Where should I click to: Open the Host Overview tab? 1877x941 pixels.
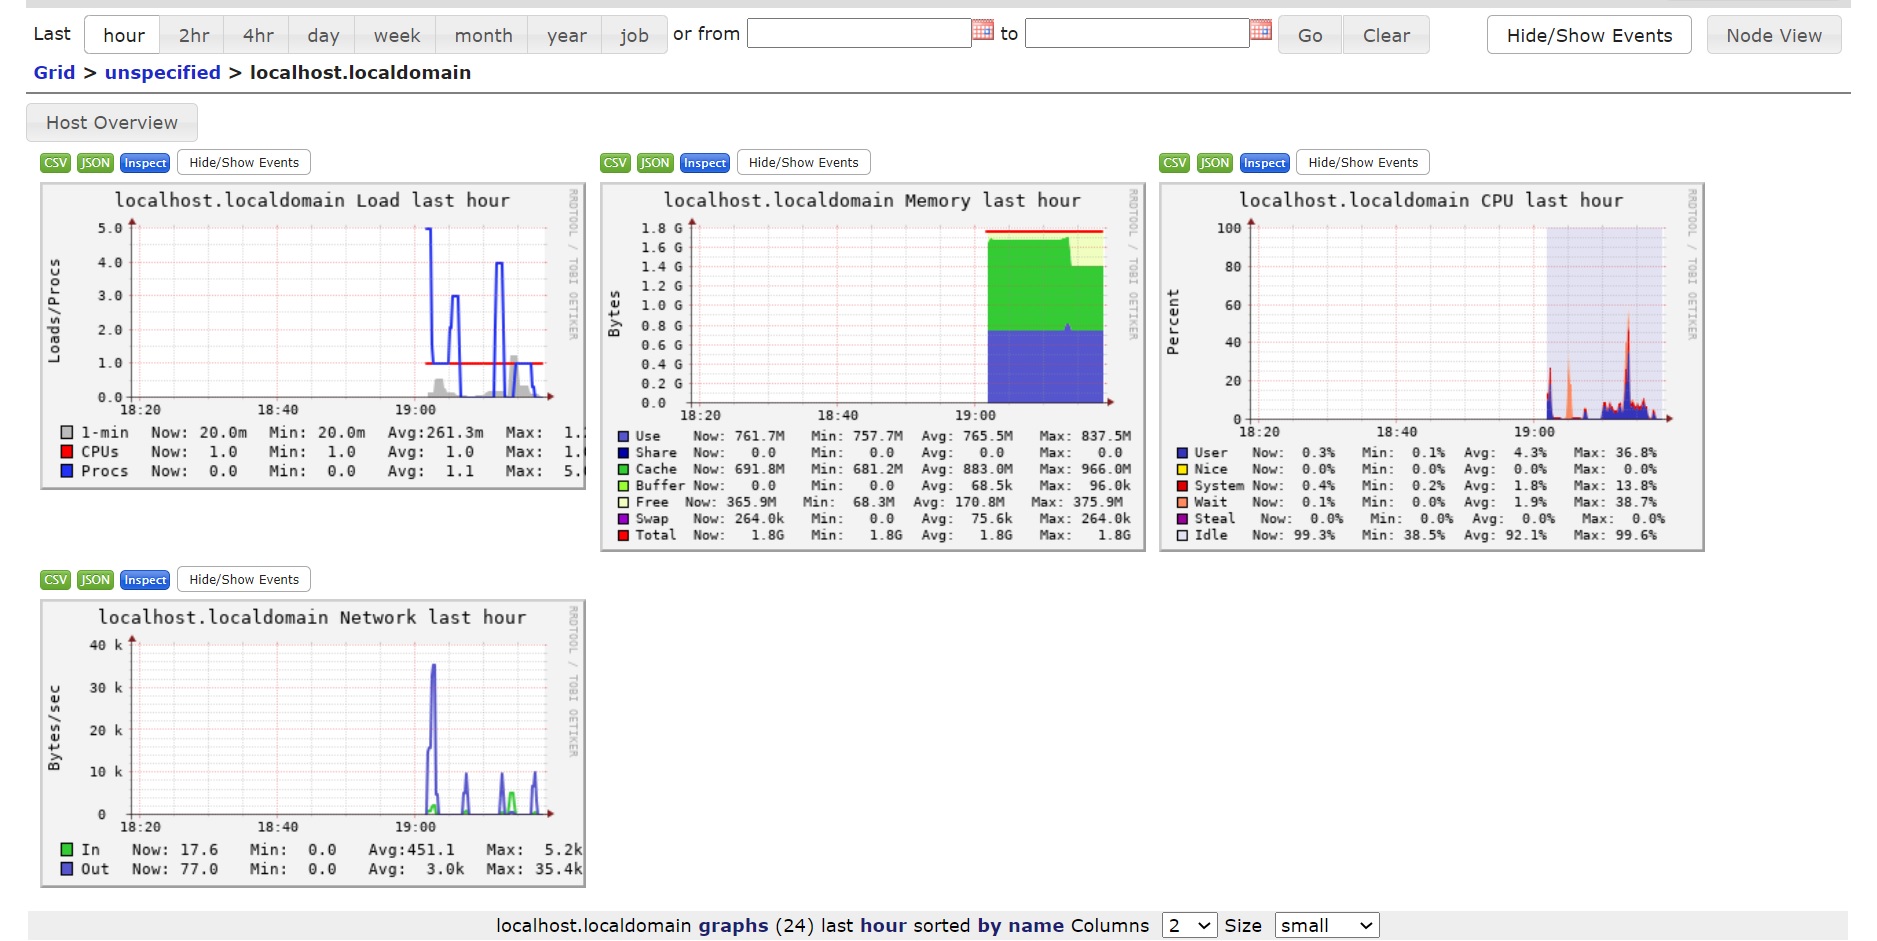point(112,123)
